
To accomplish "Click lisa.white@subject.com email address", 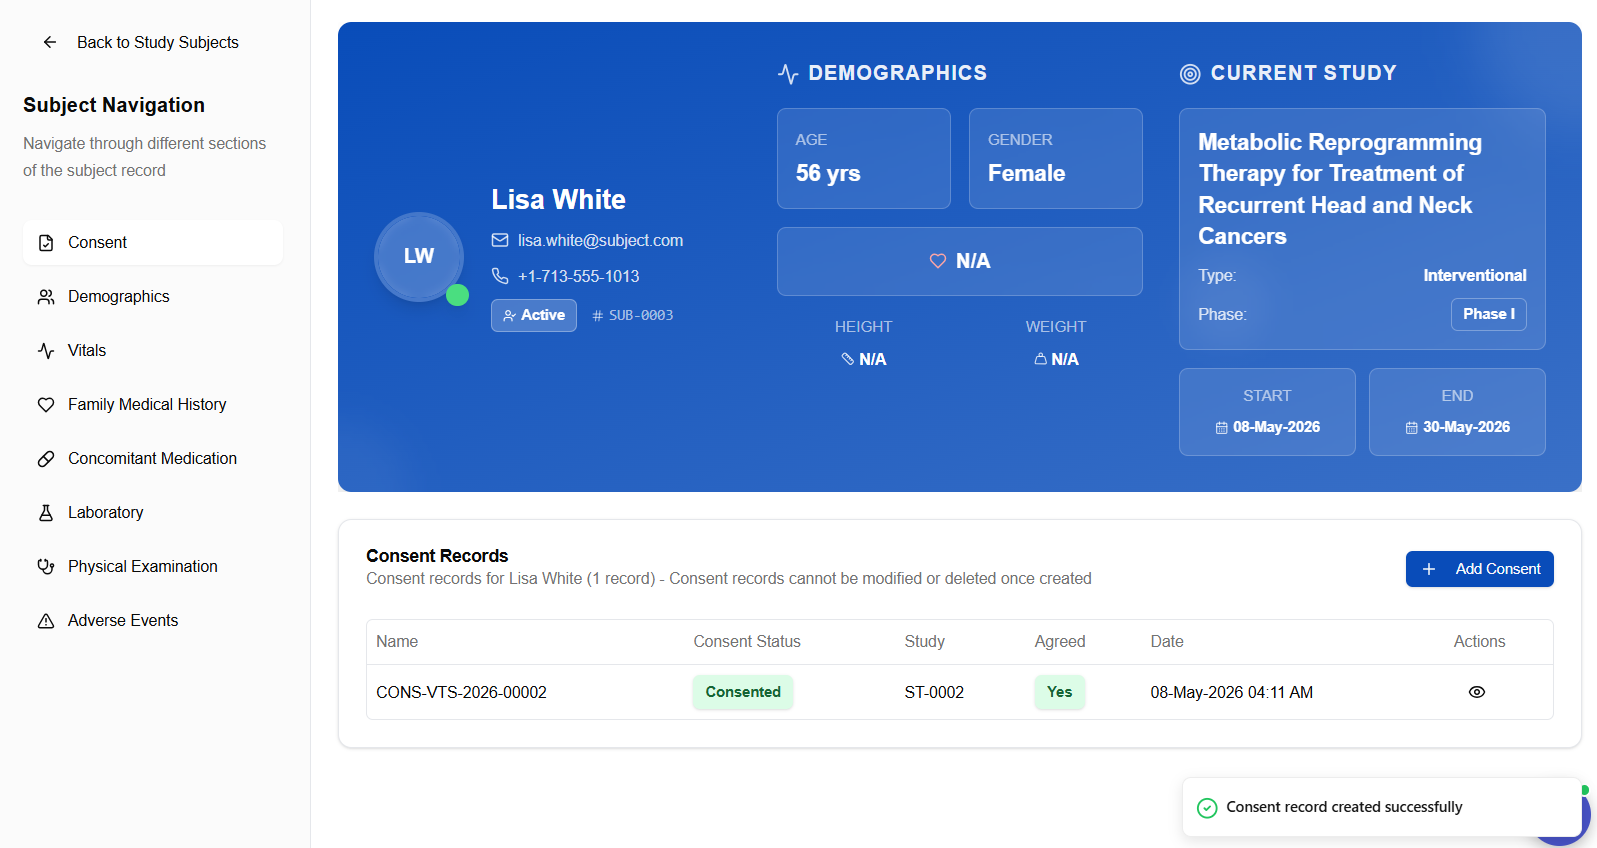I will tap(600, 240).
